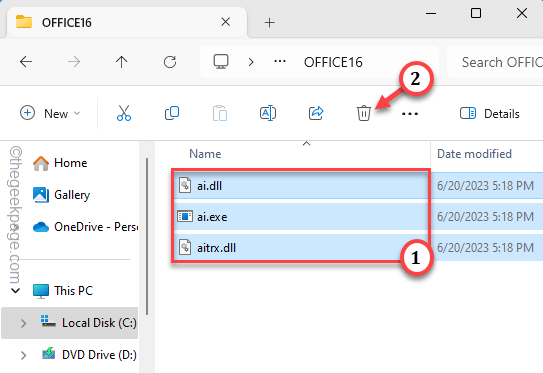Click the This PC monitor icon
The image size is (543, 373).
pos(41,291)
